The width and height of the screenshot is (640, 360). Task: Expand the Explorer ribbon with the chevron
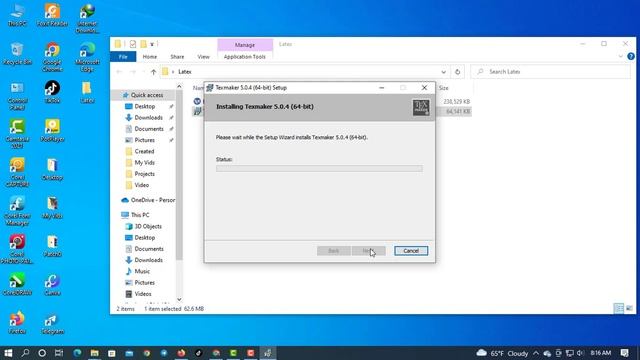click(x=621, y=57)
